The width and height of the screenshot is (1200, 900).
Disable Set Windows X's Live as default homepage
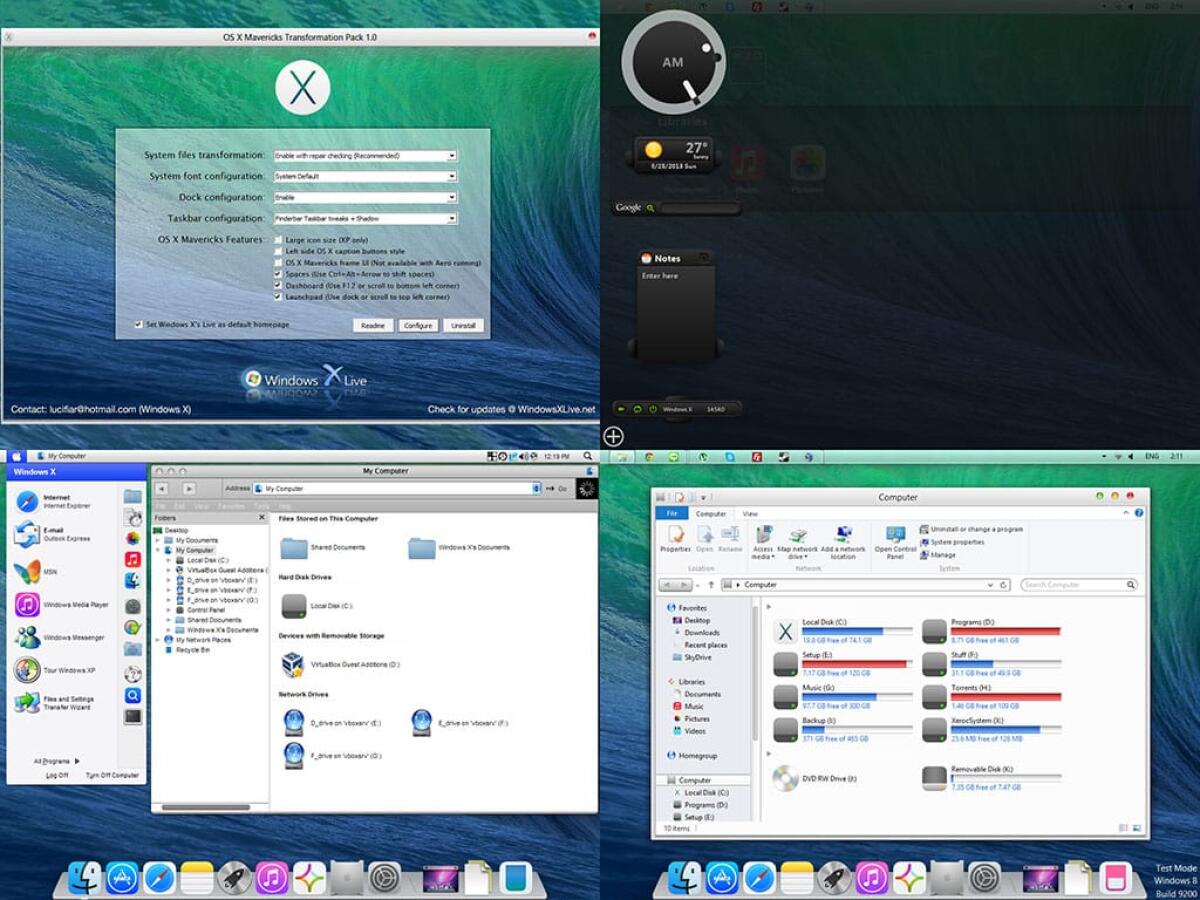click(137, 325)
